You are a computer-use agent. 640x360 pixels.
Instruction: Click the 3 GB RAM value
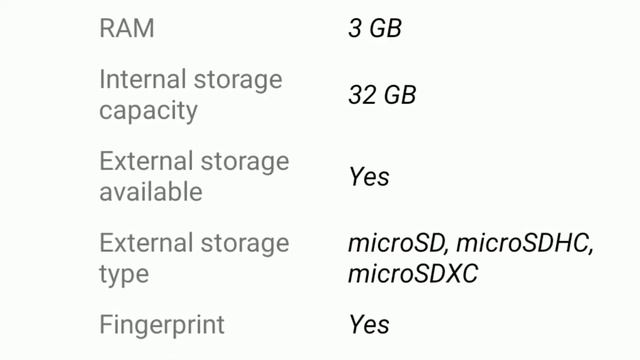point(375,28)
